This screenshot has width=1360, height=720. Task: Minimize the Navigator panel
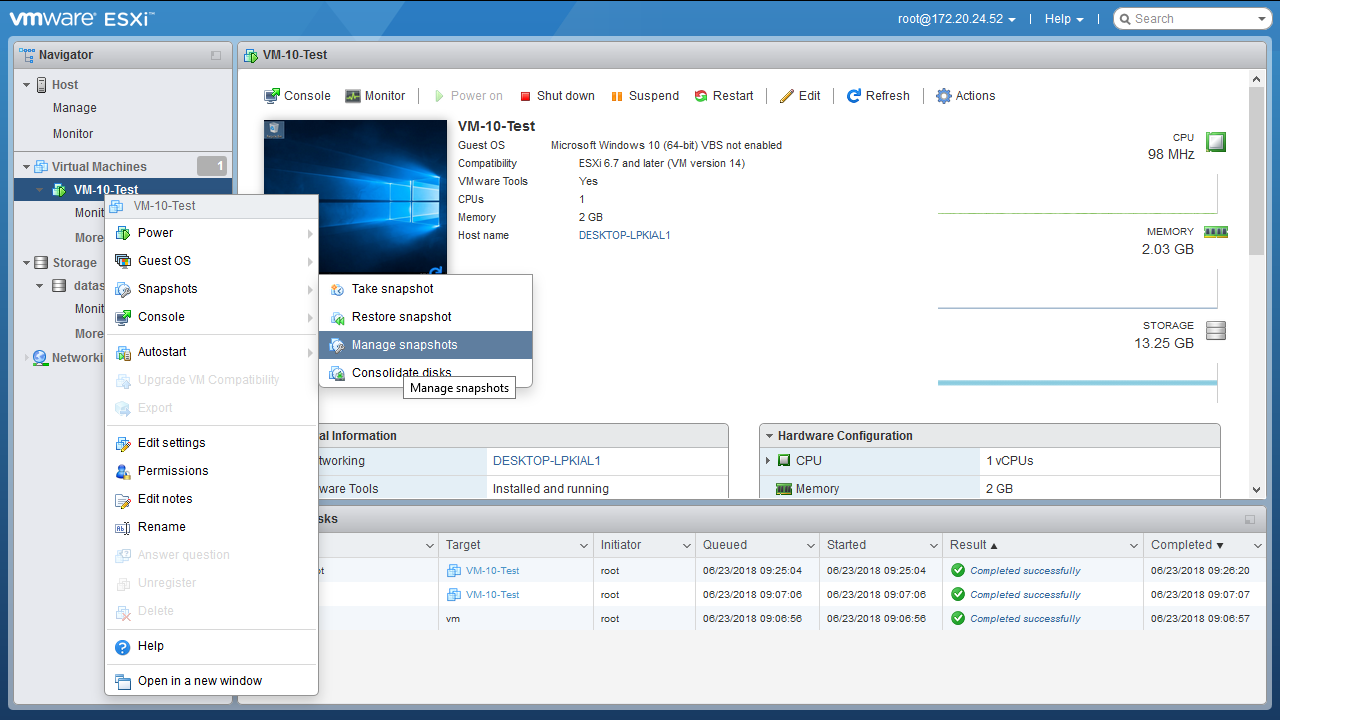216,55
